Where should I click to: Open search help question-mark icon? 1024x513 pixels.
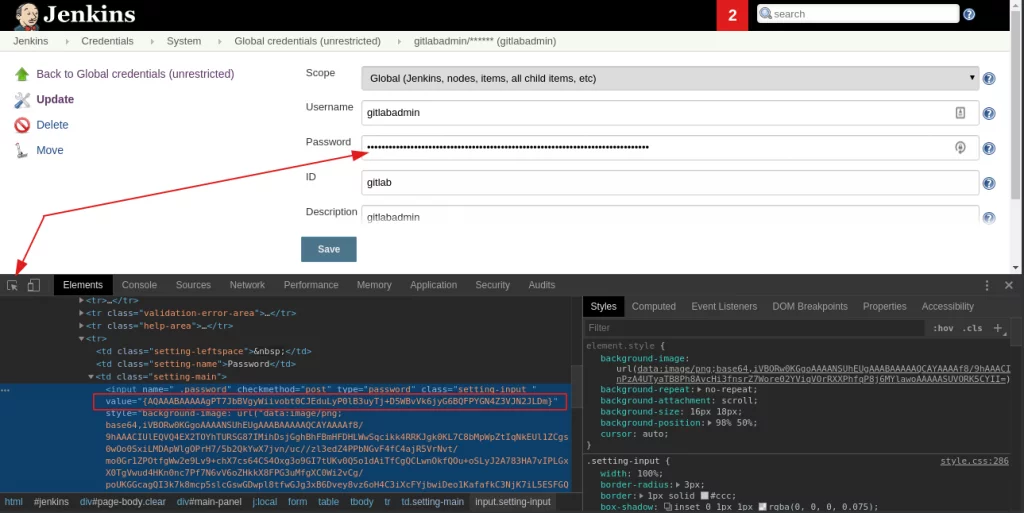point(969,14)
